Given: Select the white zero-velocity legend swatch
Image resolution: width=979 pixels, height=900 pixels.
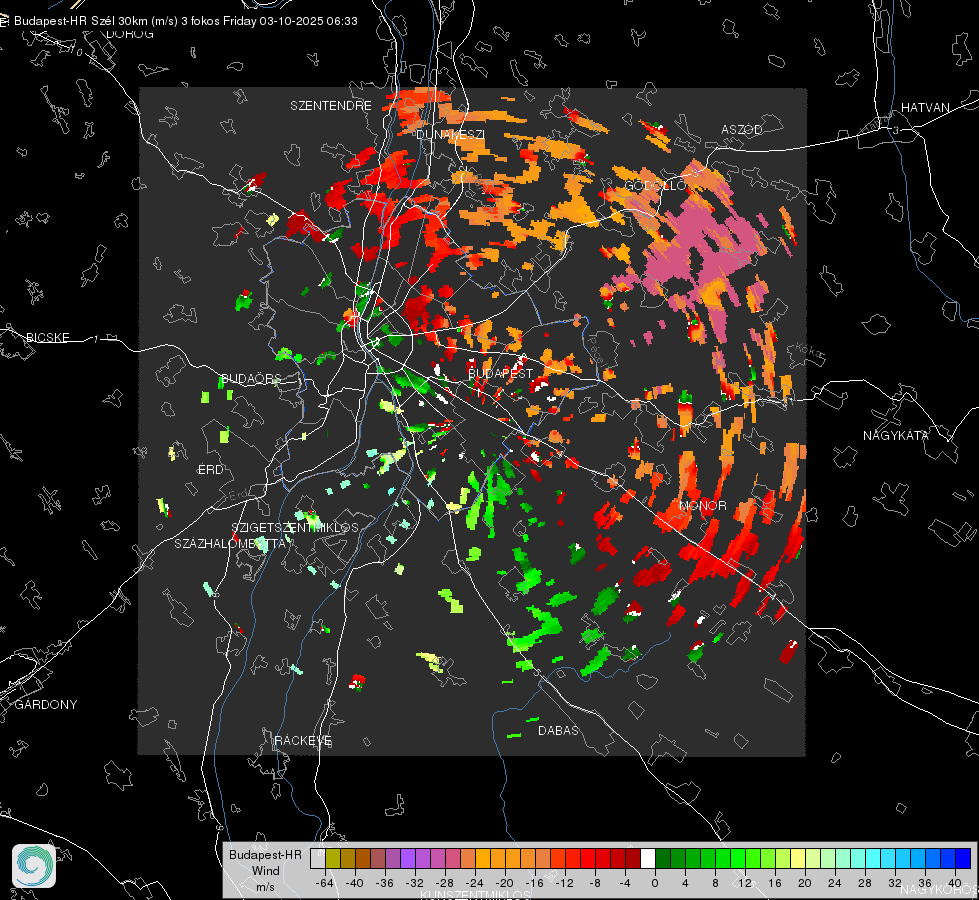Looking at the screenshot, I should (648, 859).
